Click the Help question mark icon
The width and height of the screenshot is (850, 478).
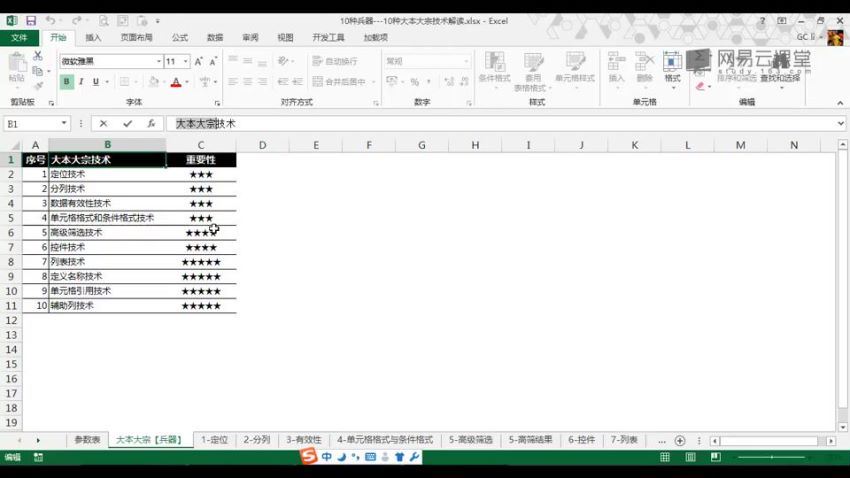pos(762,21)
